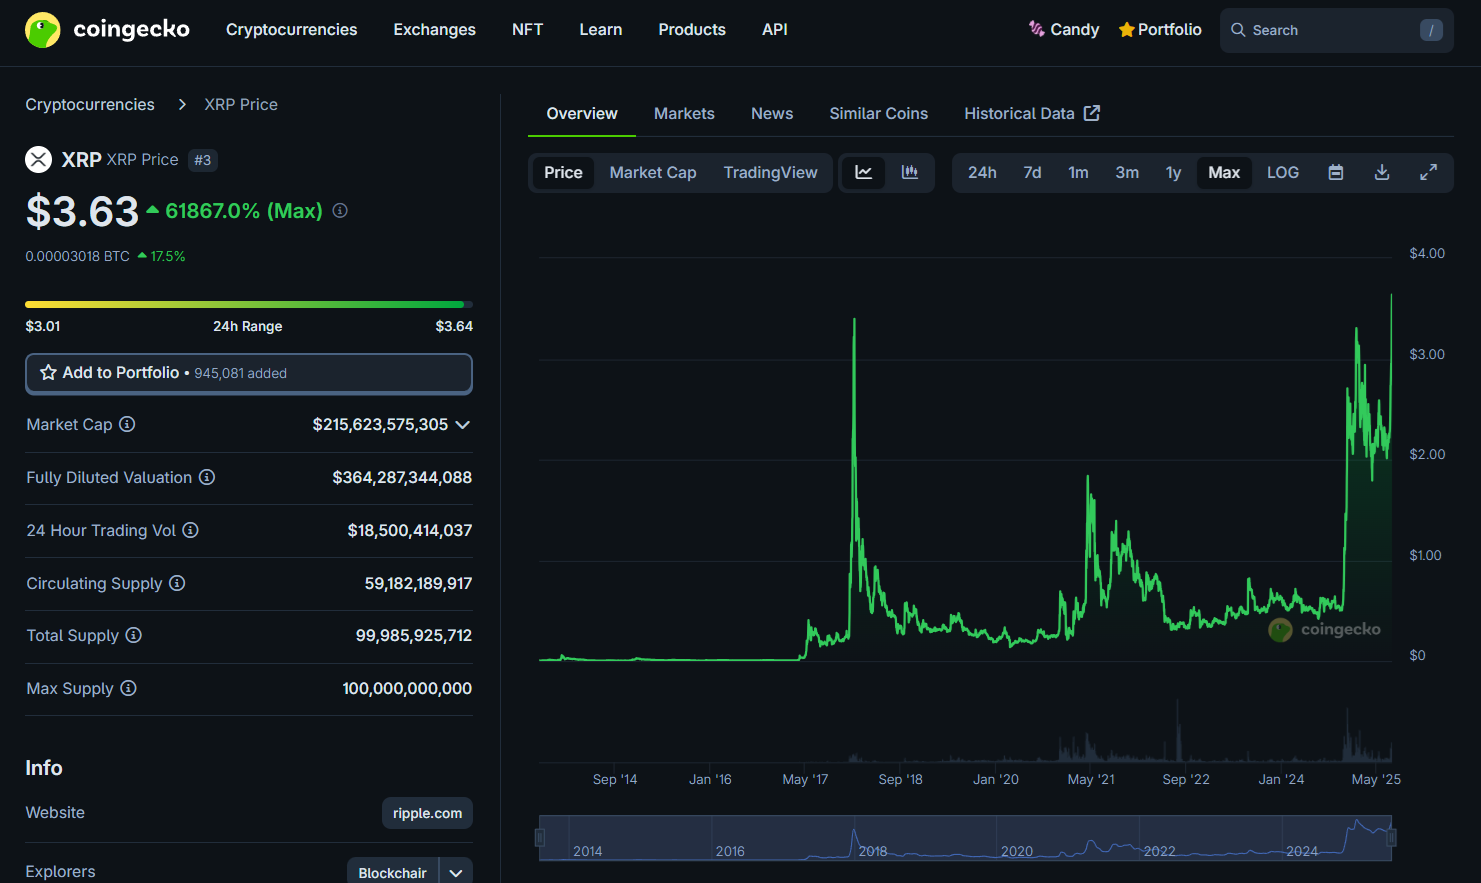
Task: Select the TradingView chart mode
Action: click(x=770, y=172)
